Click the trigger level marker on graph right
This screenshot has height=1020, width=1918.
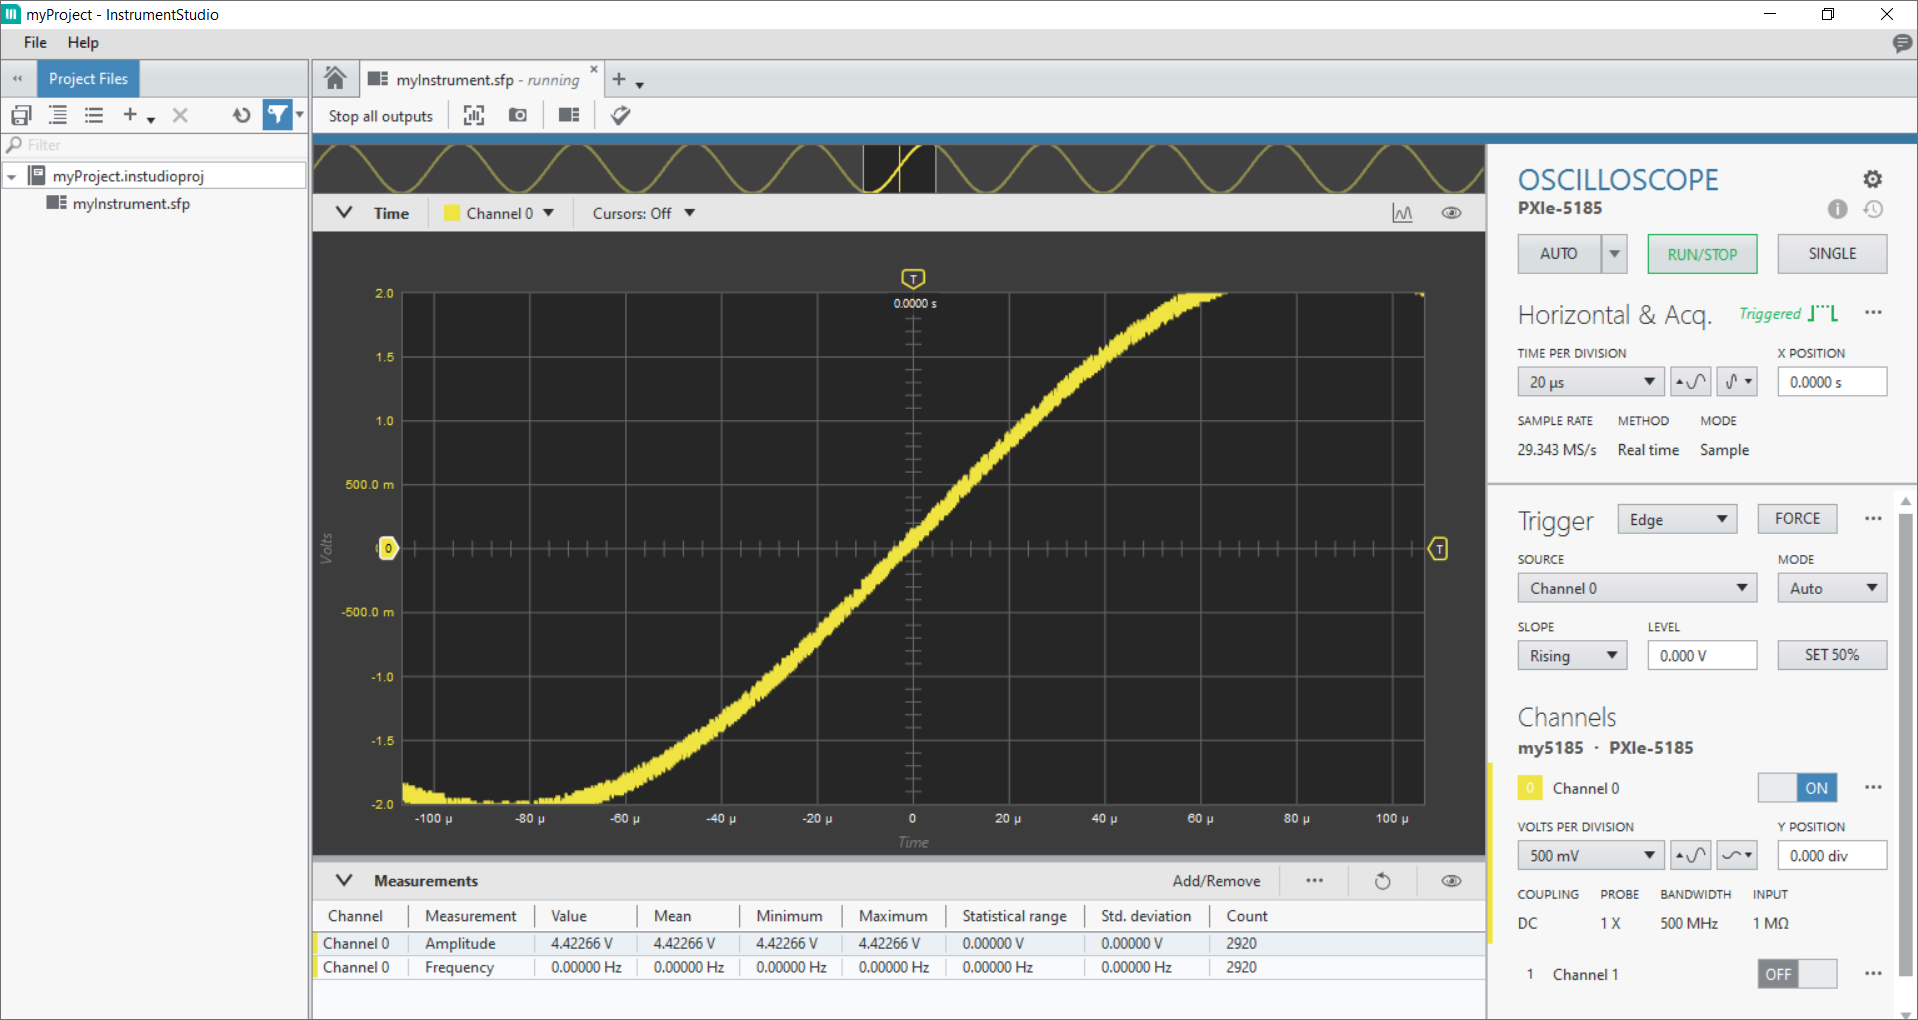point(1438,548)
